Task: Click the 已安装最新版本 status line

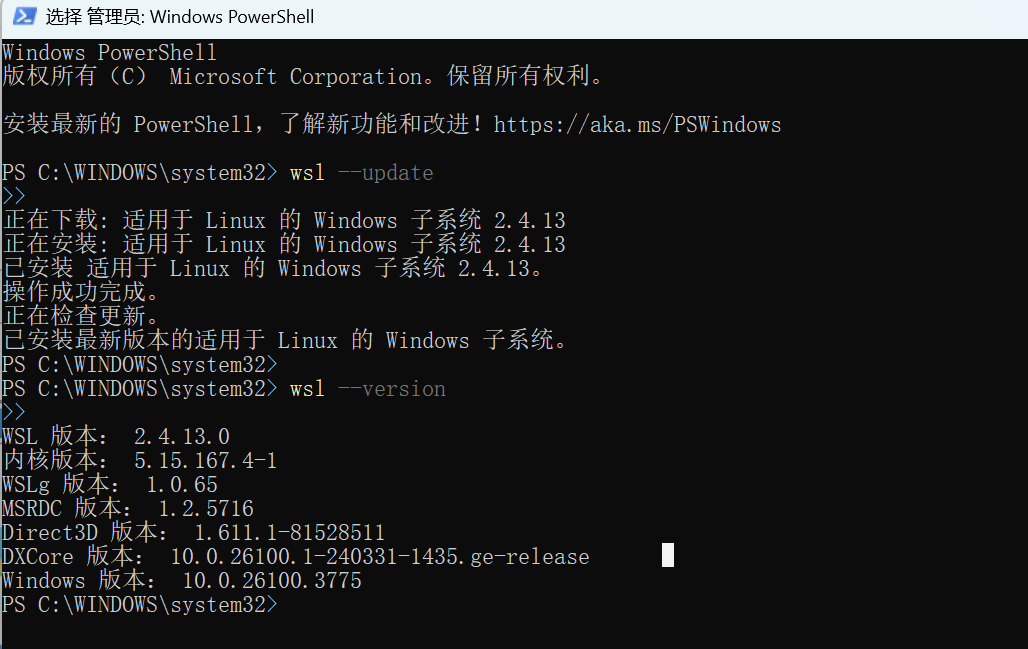Action: pos(285,340)
